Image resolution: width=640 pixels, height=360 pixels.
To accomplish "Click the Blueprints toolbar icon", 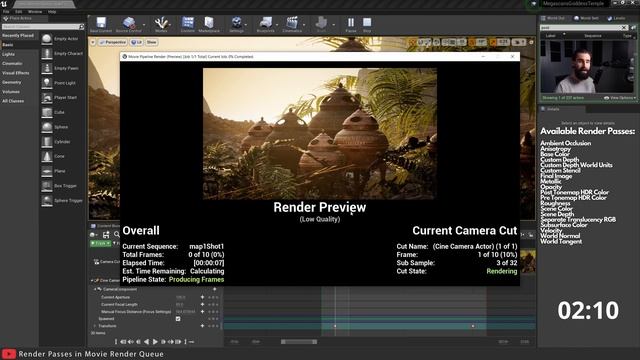I will pyautogui.click(x=266, y=22).
